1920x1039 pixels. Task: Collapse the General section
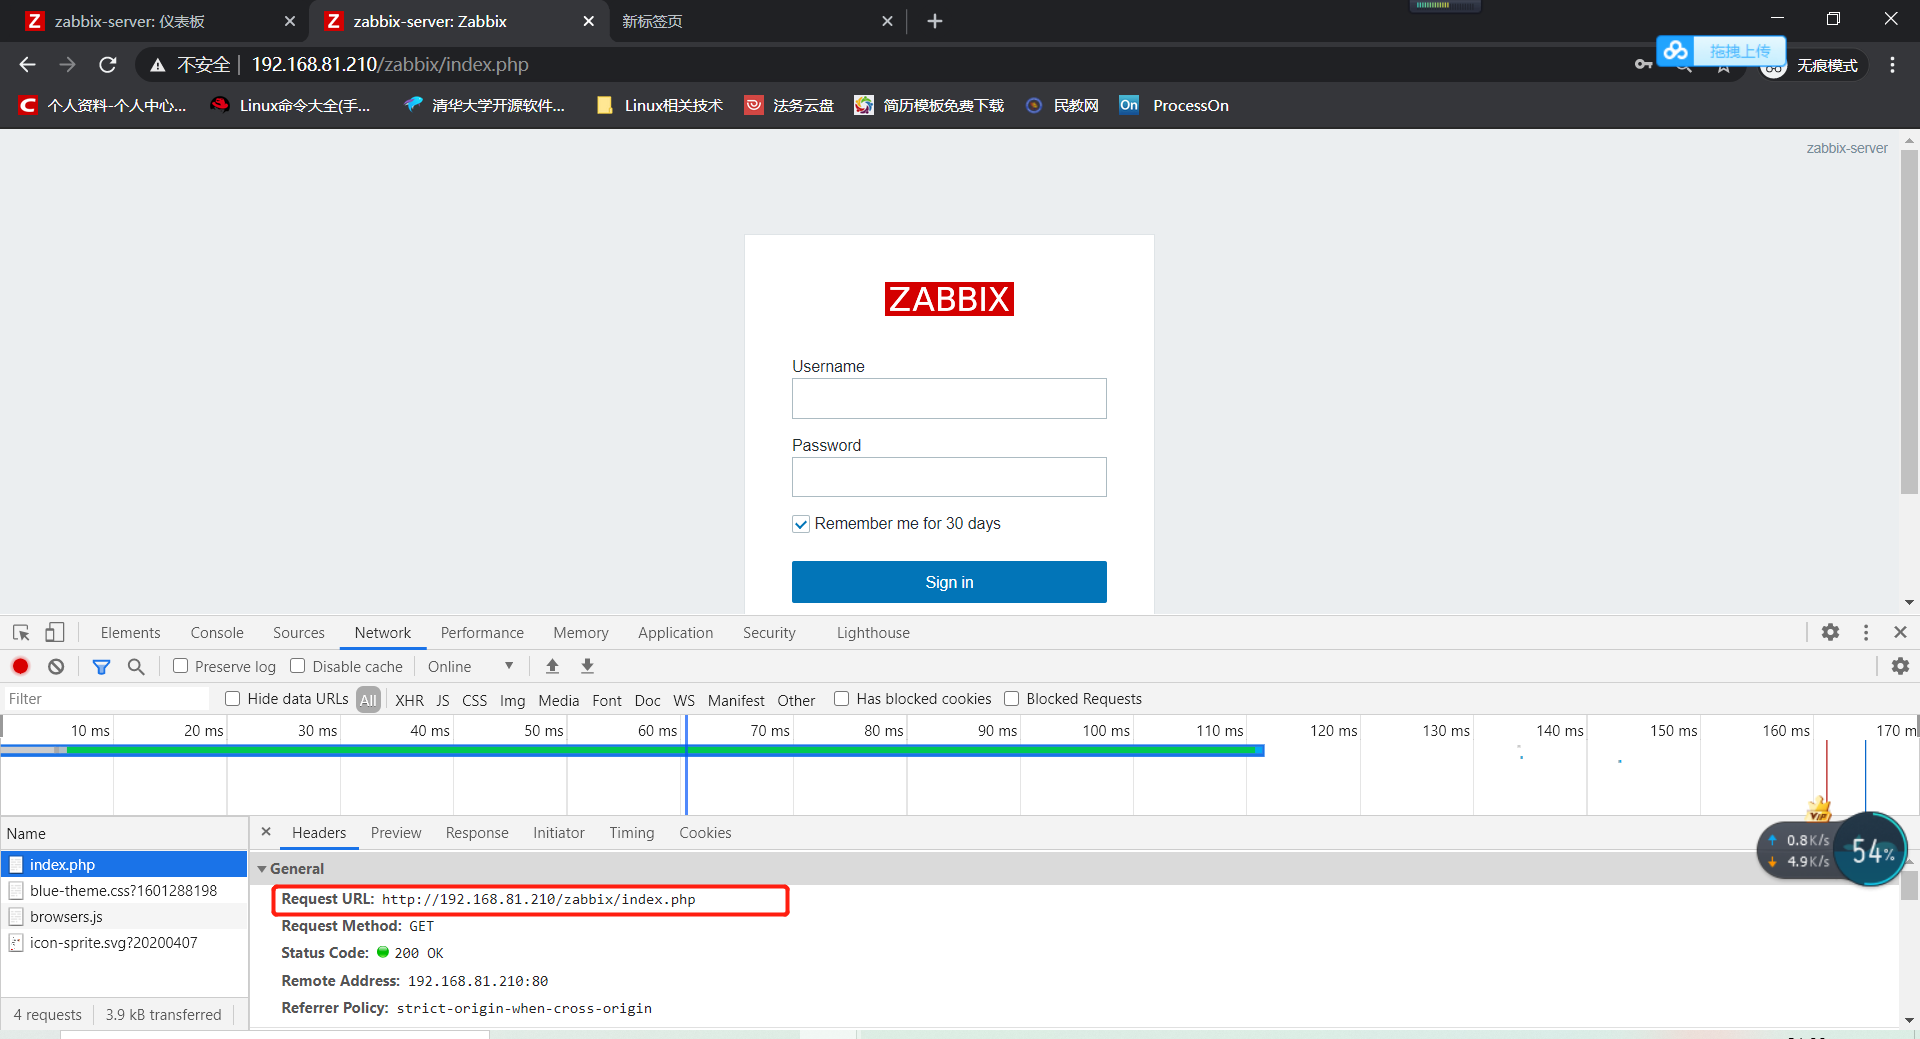pyautogui.click(x=262, y=869)
